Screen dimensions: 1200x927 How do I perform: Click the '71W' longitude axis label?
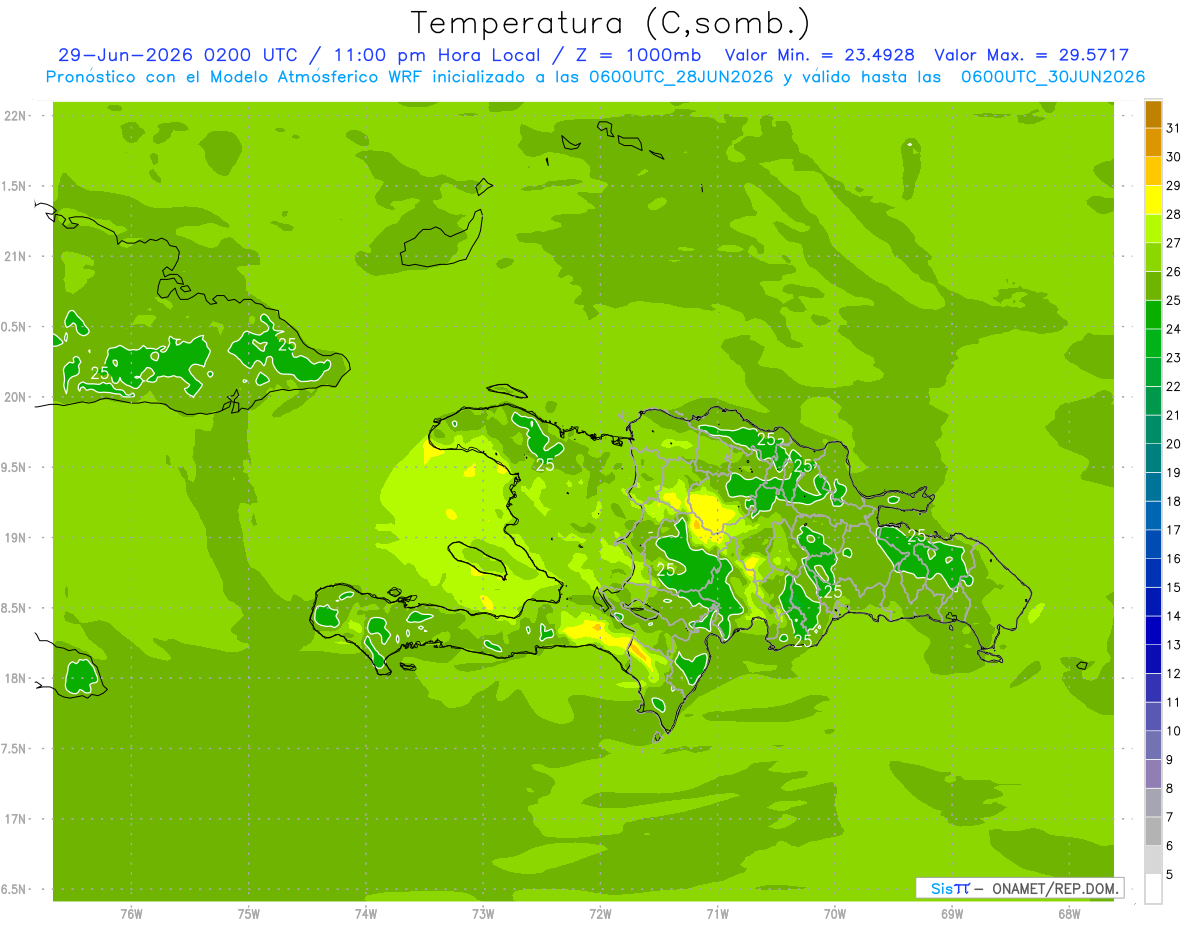(717, 914)
